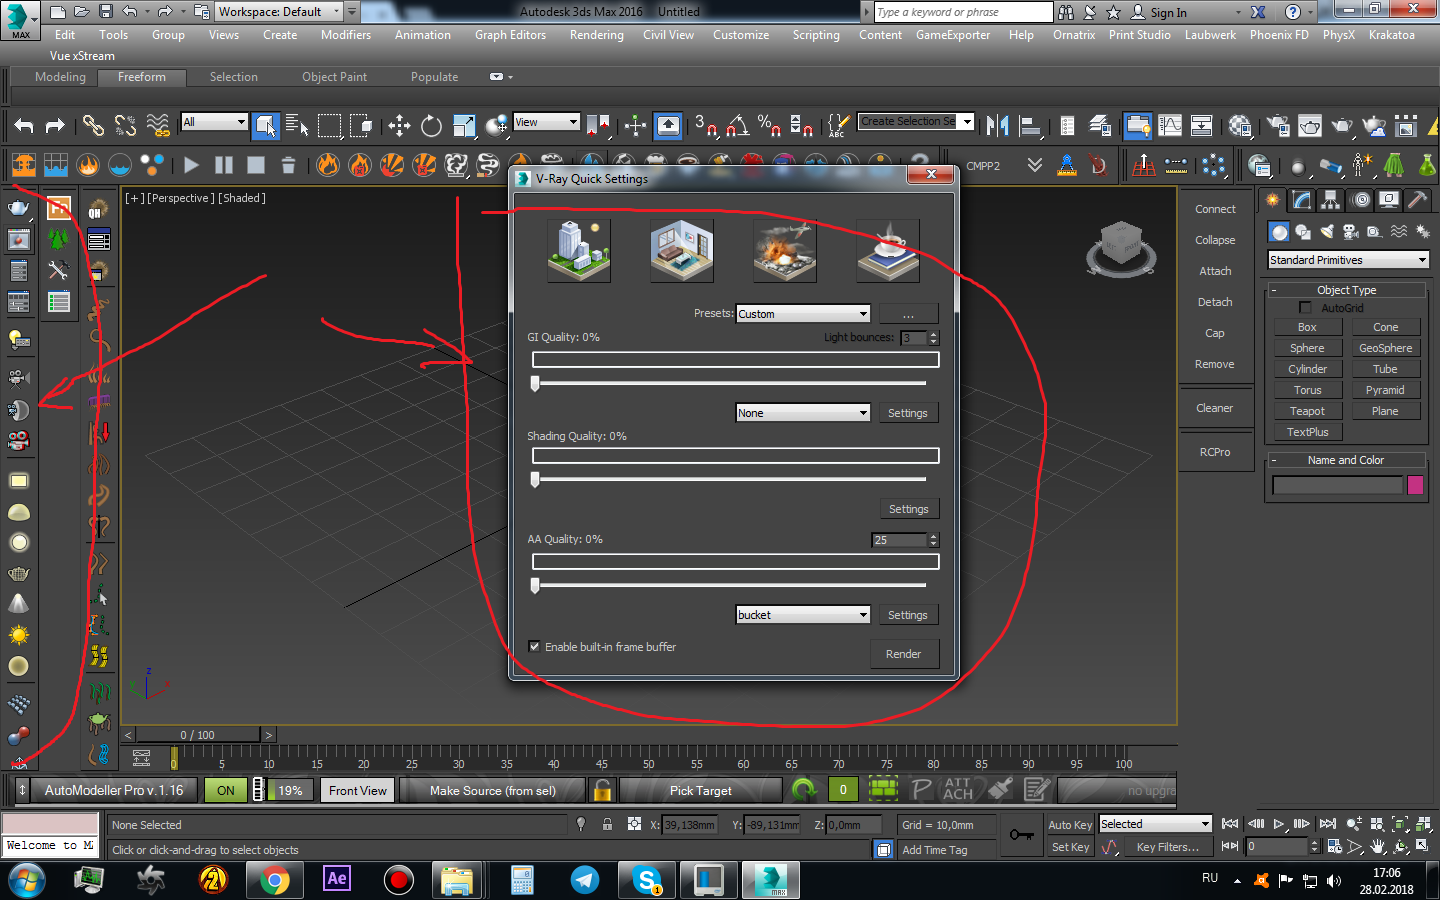Click the Teapot primitive button

pyautogui.click(x=1307, y=411)
